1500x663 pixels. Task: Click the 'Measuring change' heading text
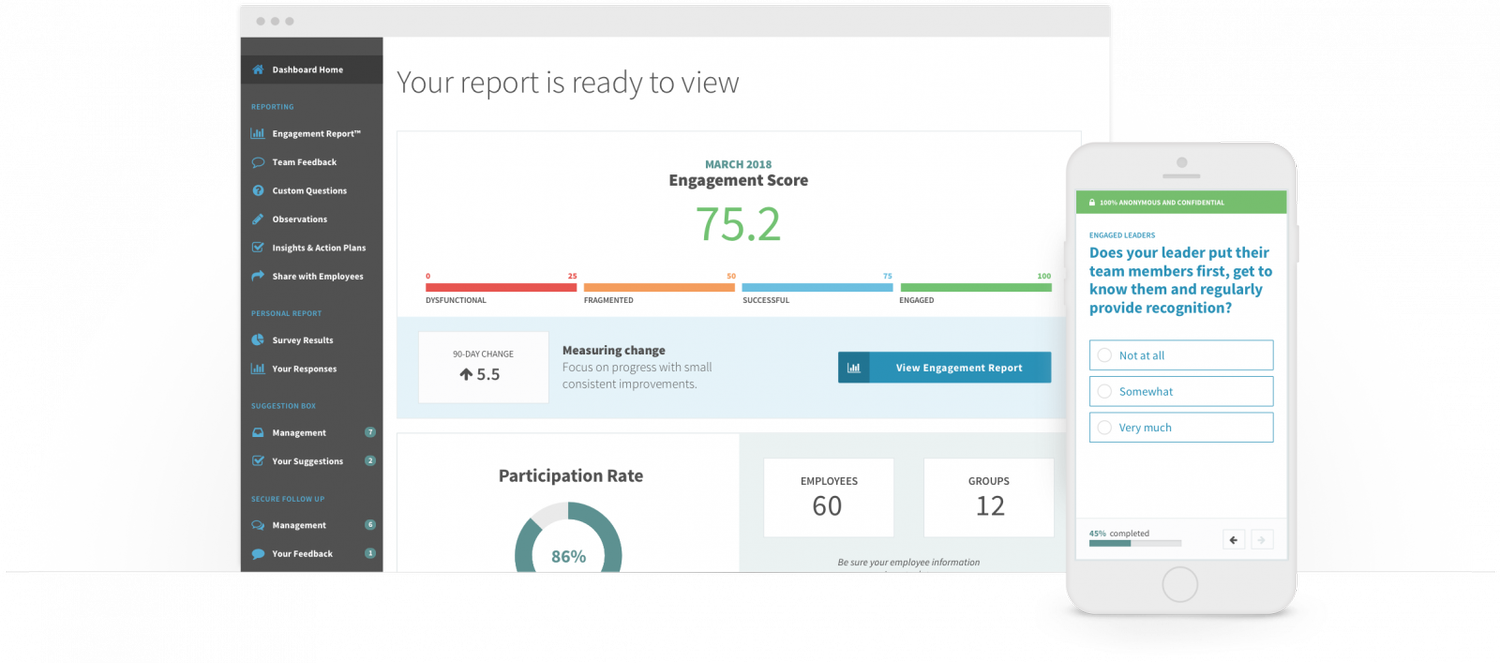tap(613, 350)
